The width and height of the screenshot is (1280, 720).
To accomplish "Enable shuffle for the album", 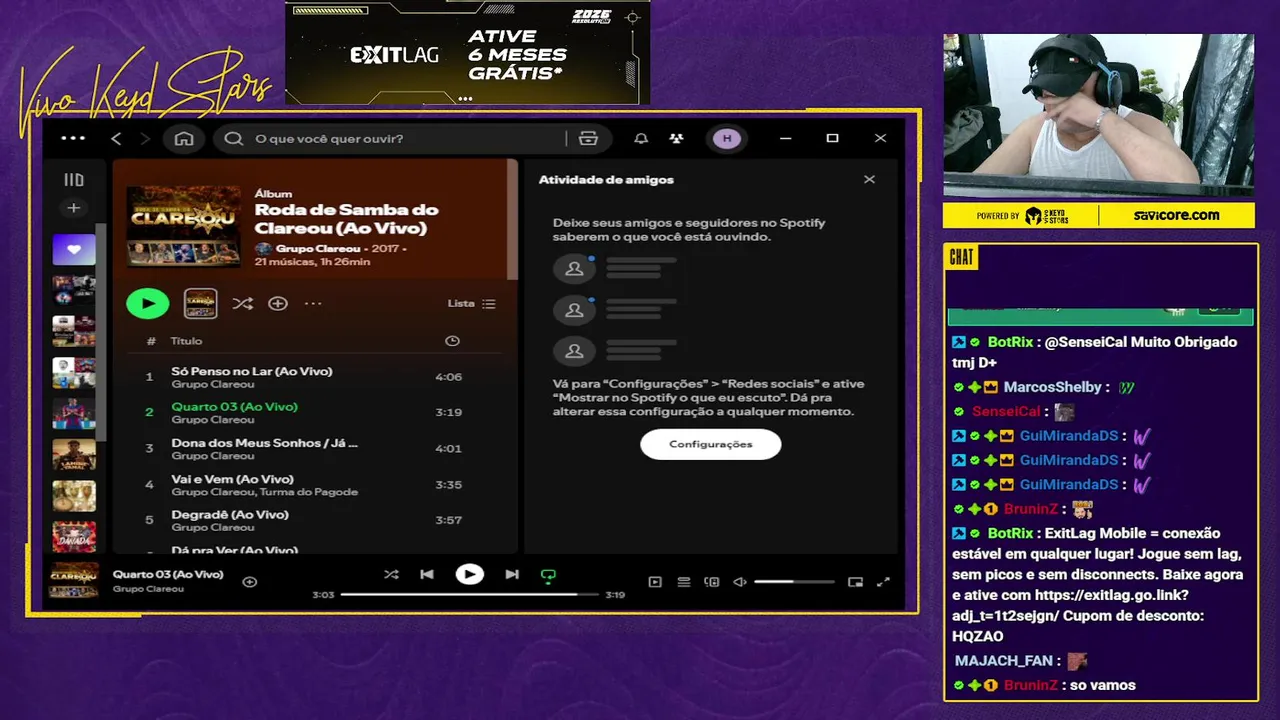I will tap(242, 303).
